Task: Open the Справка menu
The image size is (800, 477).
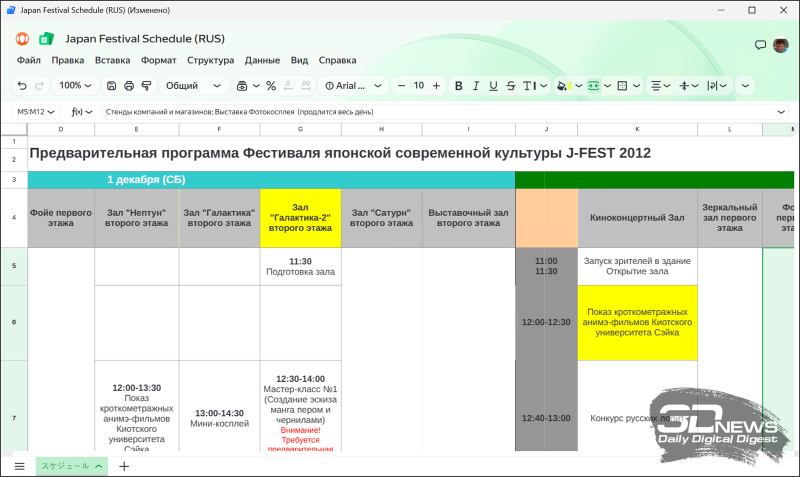Action: coord(337,60)
